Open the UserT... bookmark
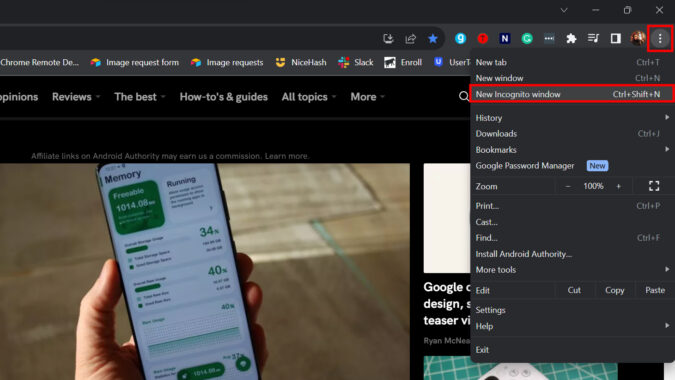The image size is (675, 380). pos(452,62)
